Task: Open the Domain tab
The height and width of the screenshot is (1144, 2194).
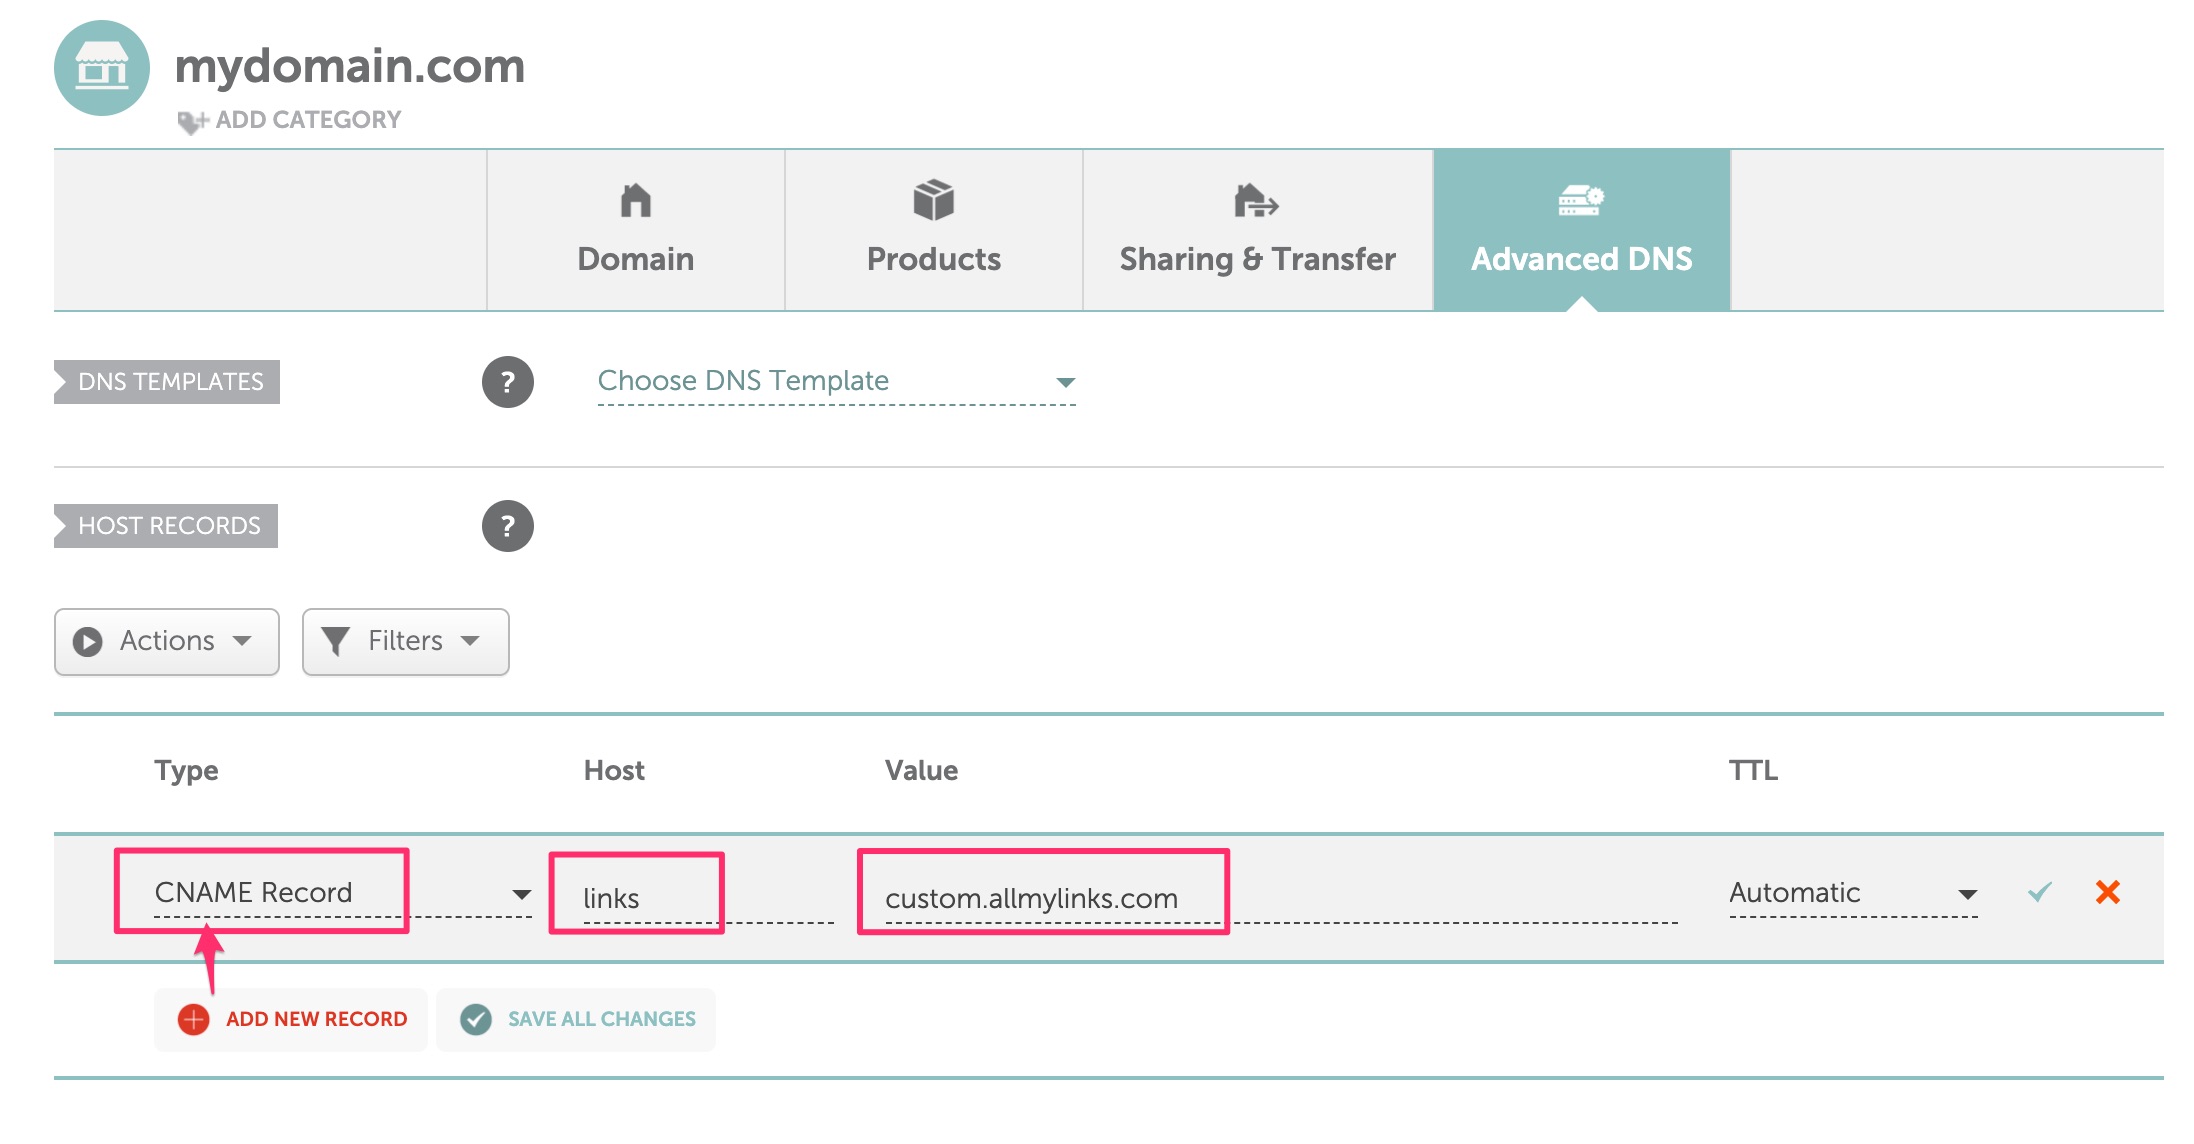Action: (636, 230)
